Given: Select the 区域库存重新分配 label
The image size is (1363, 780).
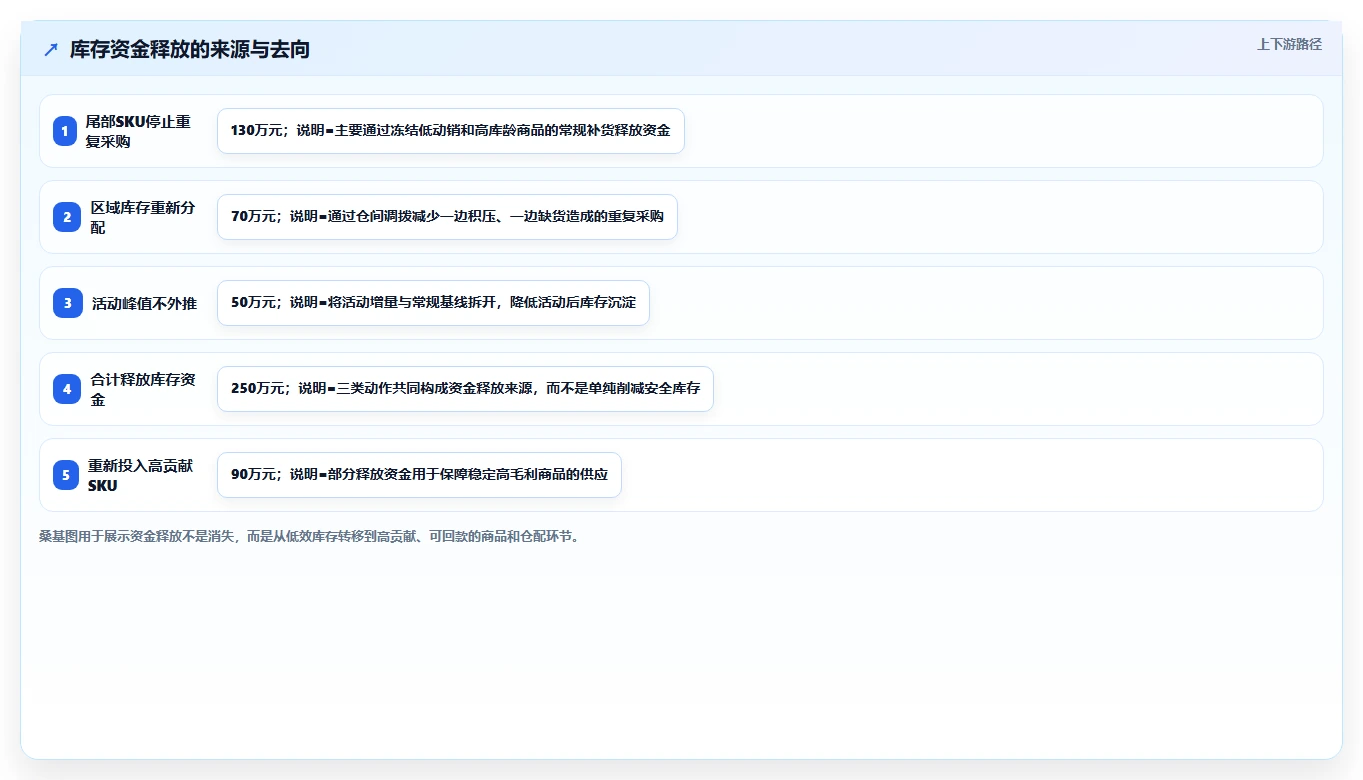Looking at the screenshot, I should point(143,217).
